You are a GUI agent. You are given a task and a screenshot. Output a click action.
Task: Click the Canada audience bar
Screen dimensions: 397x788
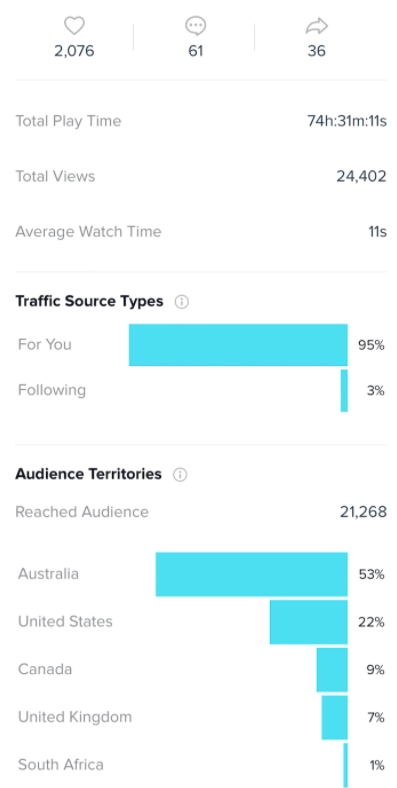coord(332,670)
